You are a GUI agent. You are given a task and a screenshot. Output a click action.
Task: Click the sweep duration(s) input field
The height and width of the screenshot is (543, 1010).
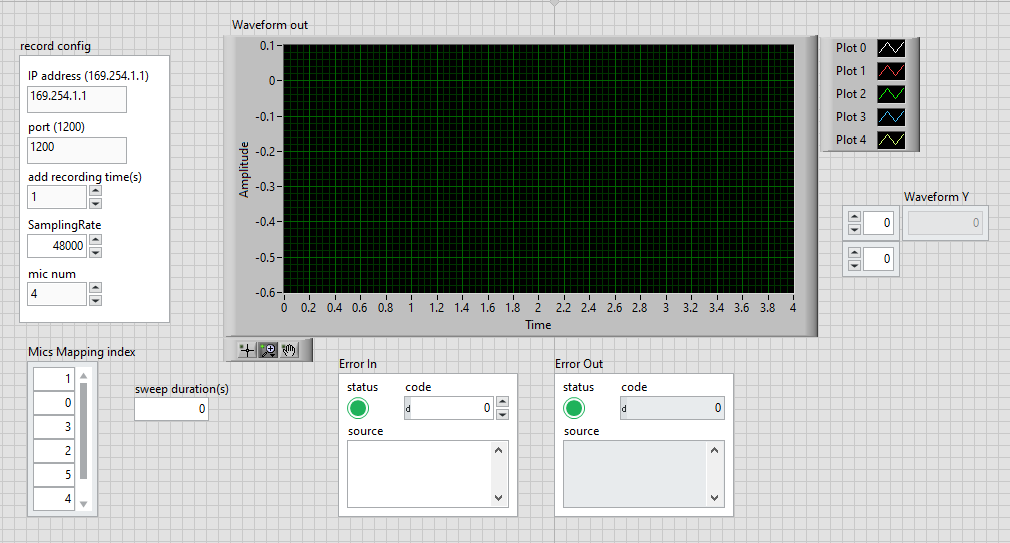pyautogui.click(x=171, y=409)
